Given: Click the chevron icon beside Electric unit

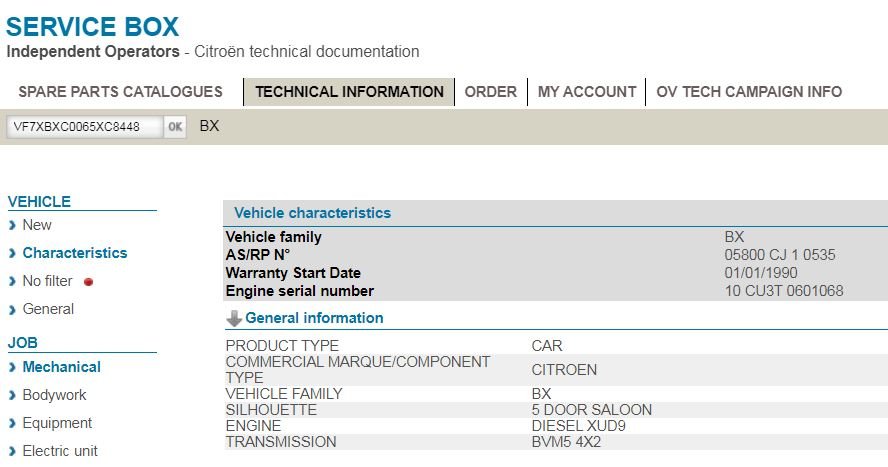Looking at the screenshot, I should tap(12, 452).
